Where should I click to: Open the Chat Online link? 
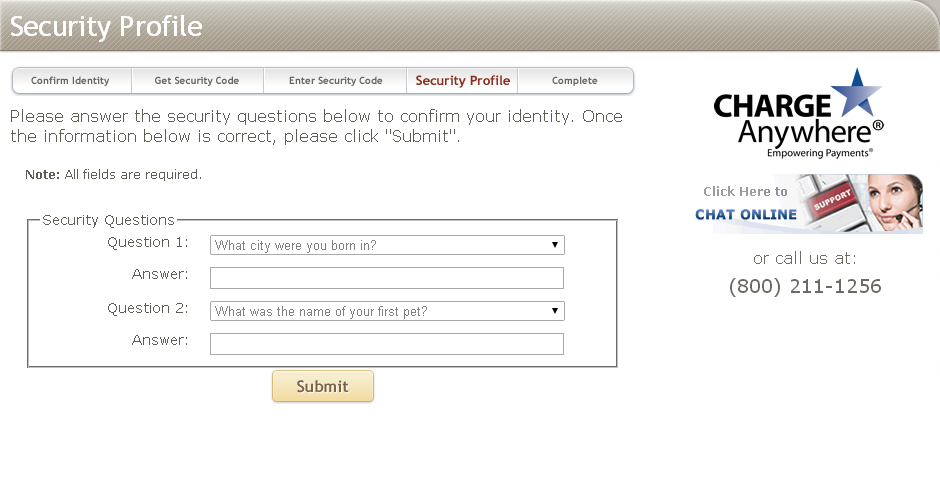746,214
